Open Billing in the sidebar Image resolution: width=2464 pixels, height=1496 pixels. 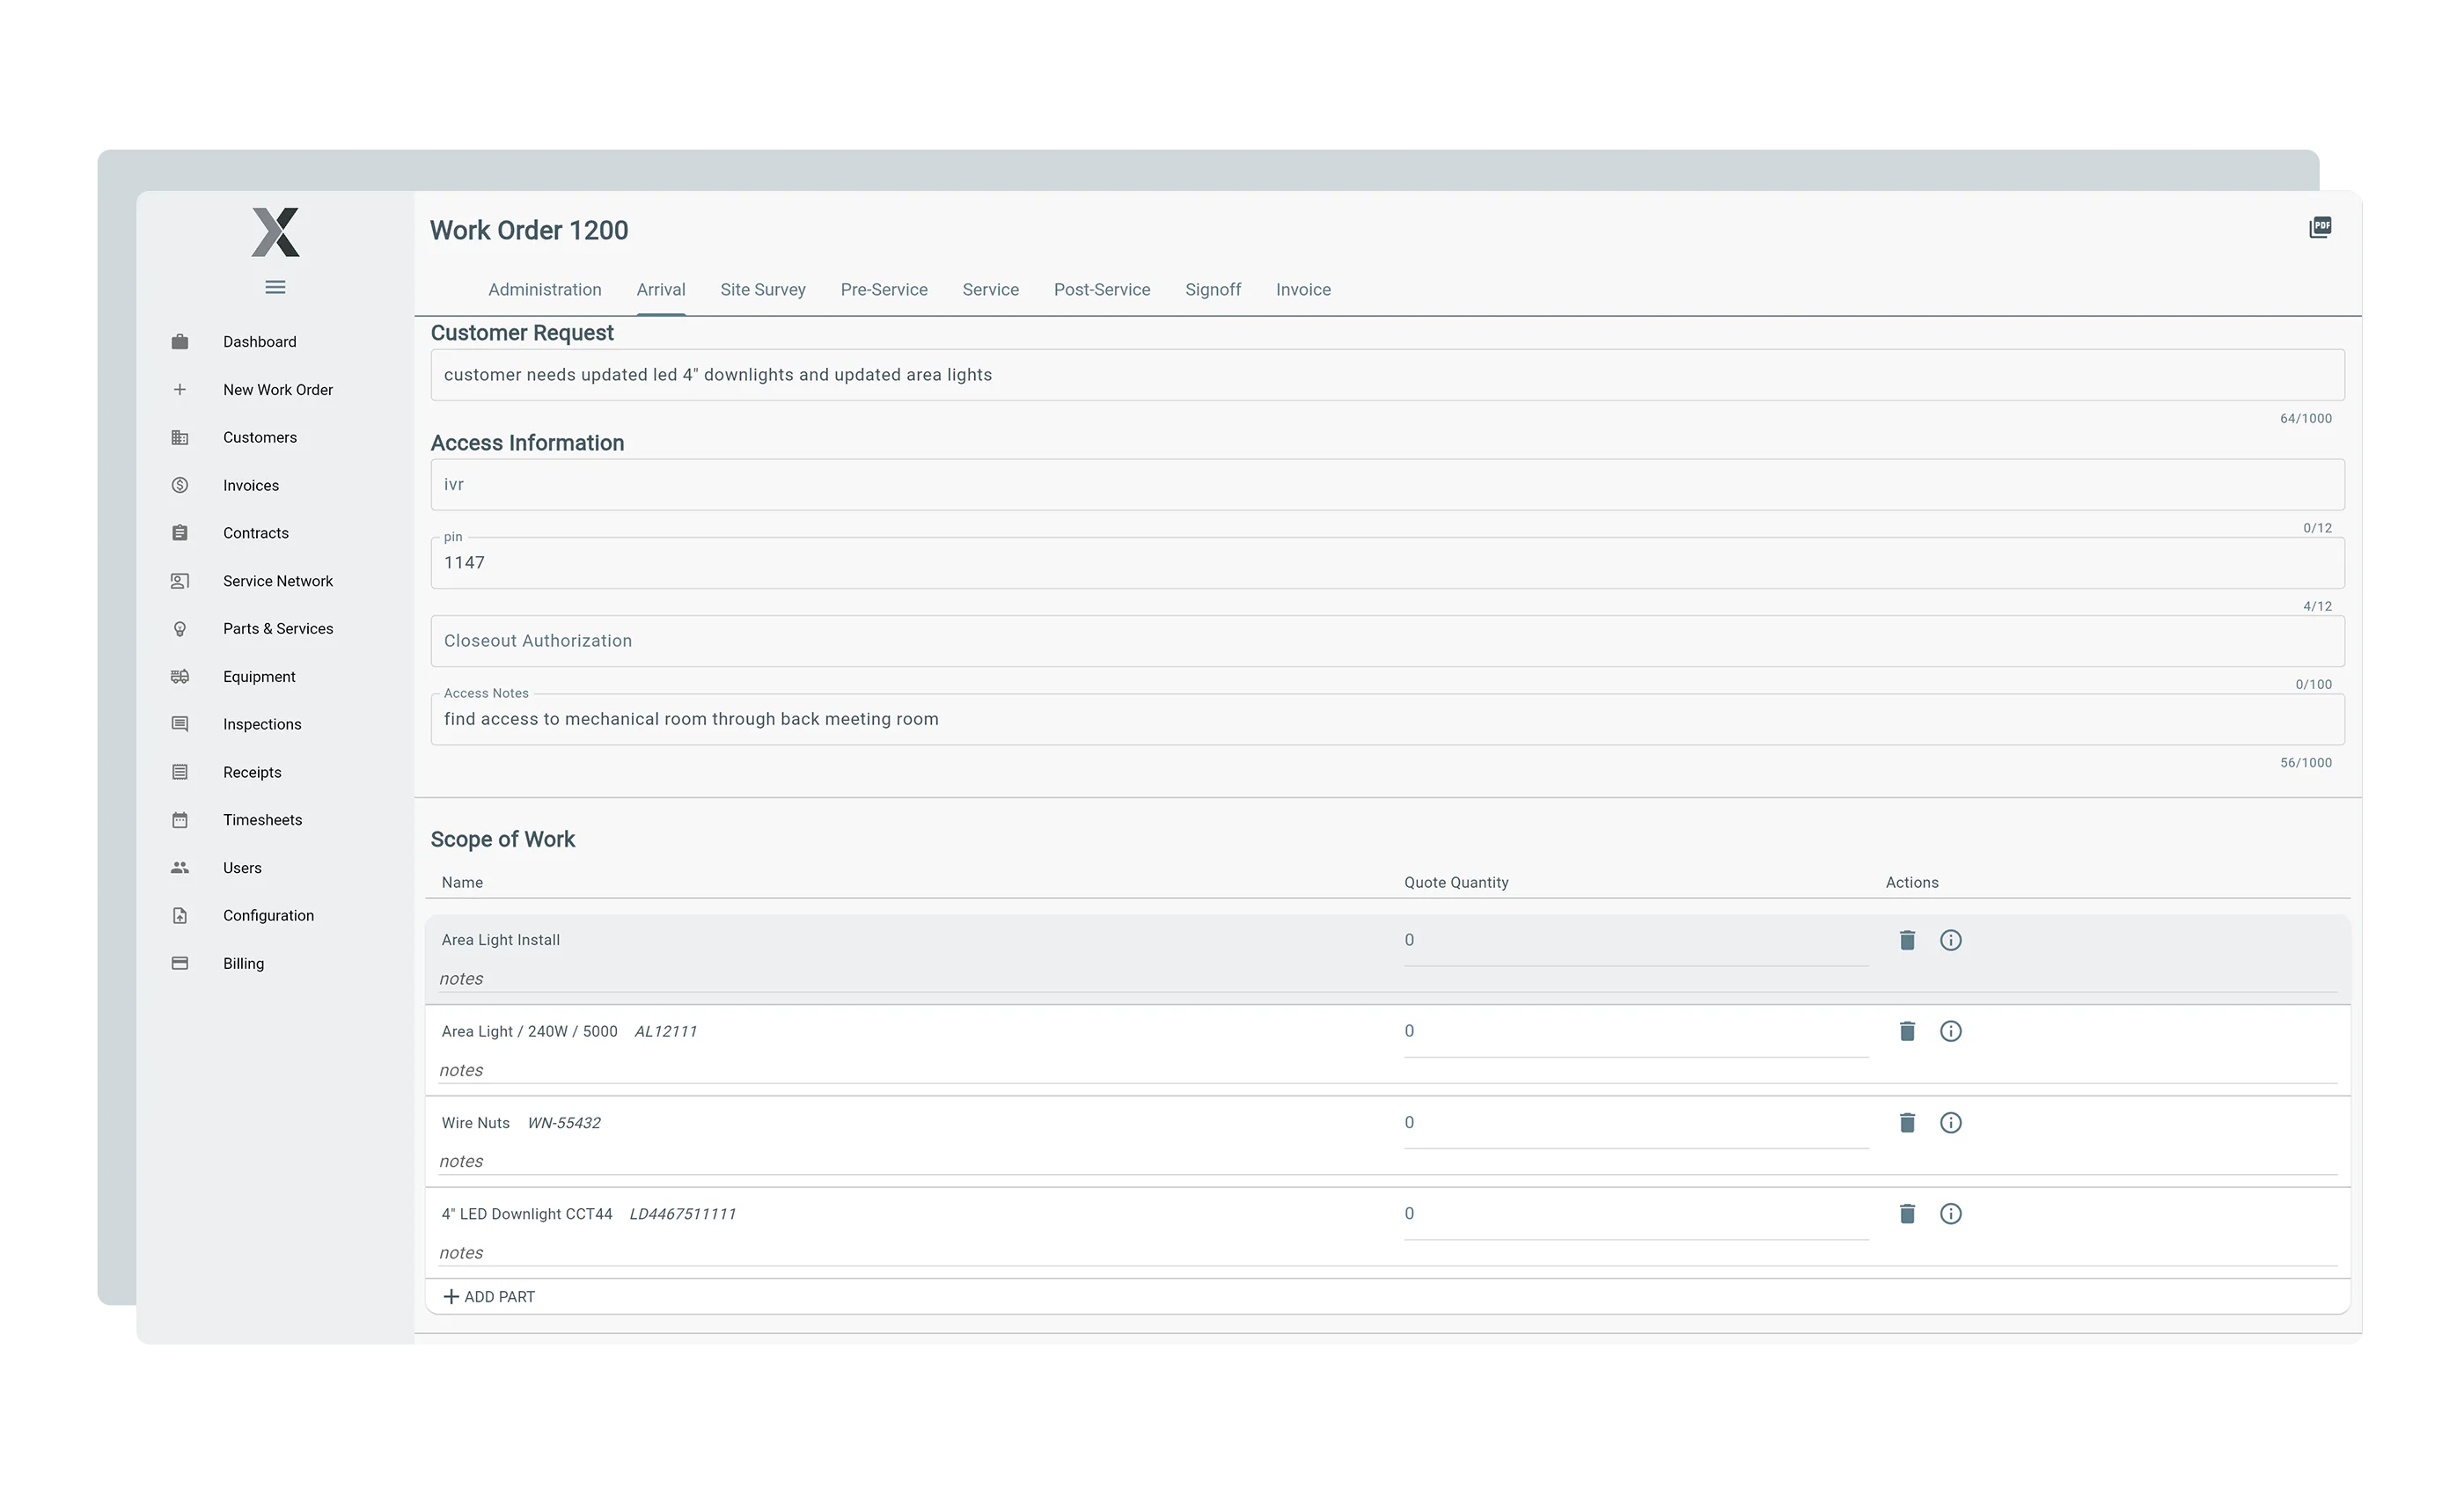point(243,963)
